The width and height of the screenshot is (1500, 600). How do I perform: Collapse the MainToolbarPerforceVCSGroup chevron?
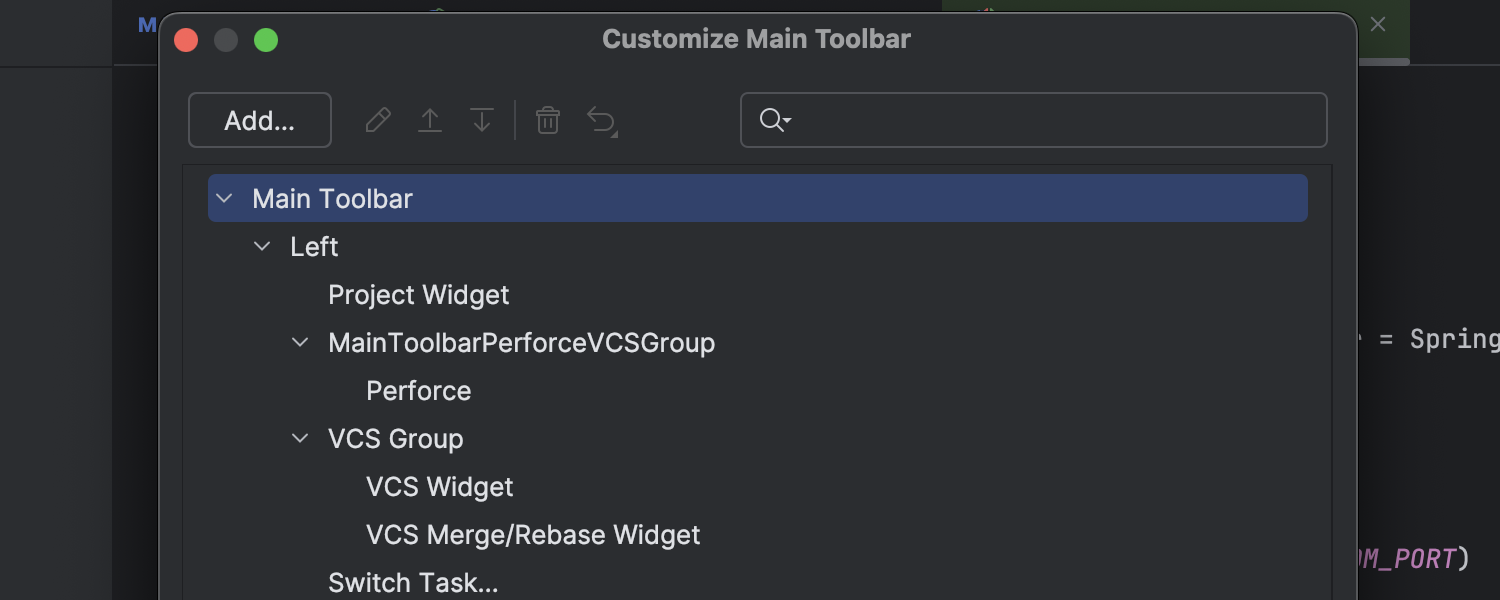click(300, 343)
